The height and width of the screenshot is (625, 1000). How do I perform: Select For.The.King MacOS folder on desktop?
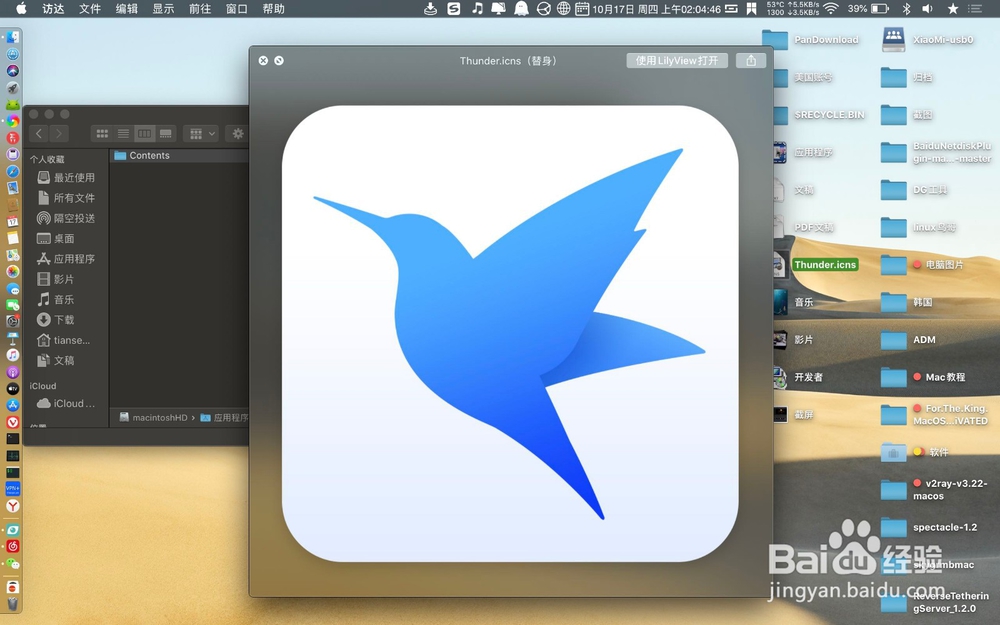point(935,415)
